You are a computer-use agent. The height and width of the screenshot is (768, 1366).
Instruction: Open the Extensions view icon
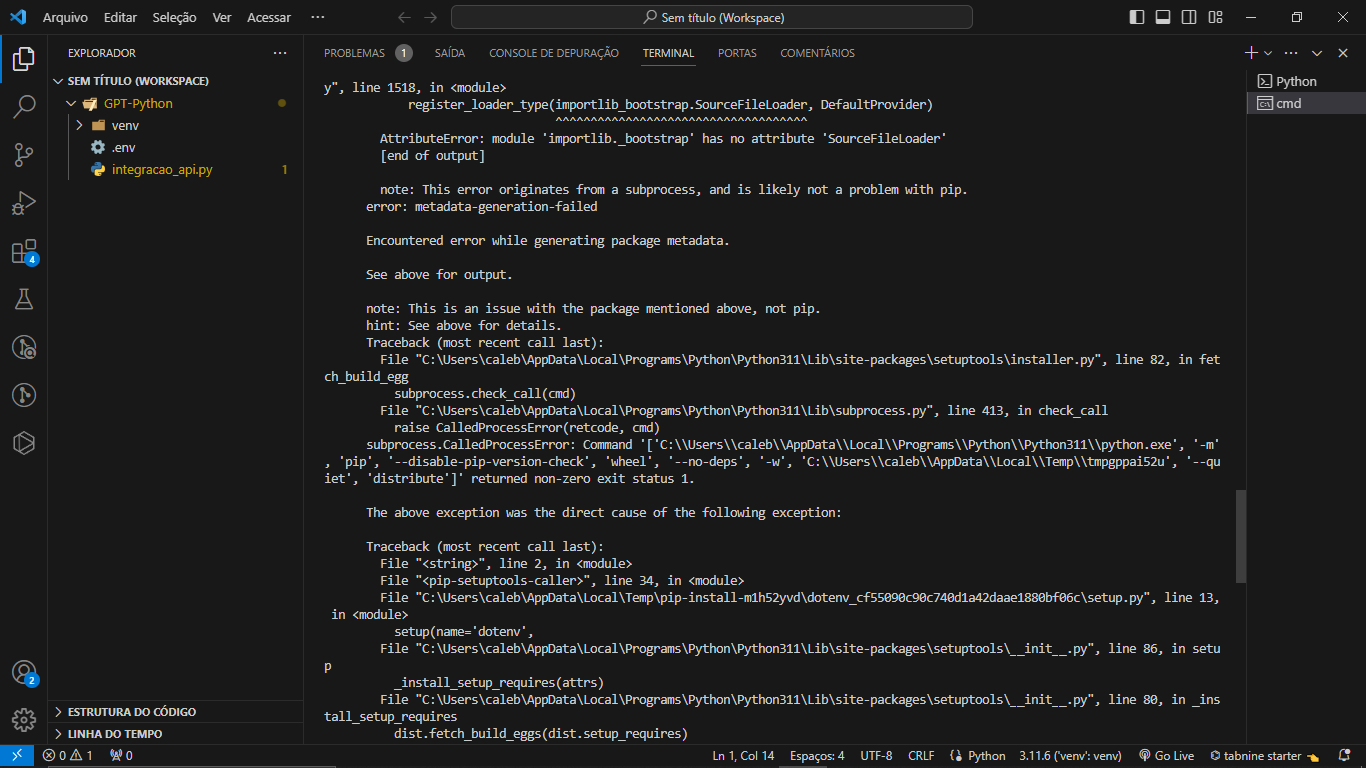pyautogui.click(x=24, y=251)
